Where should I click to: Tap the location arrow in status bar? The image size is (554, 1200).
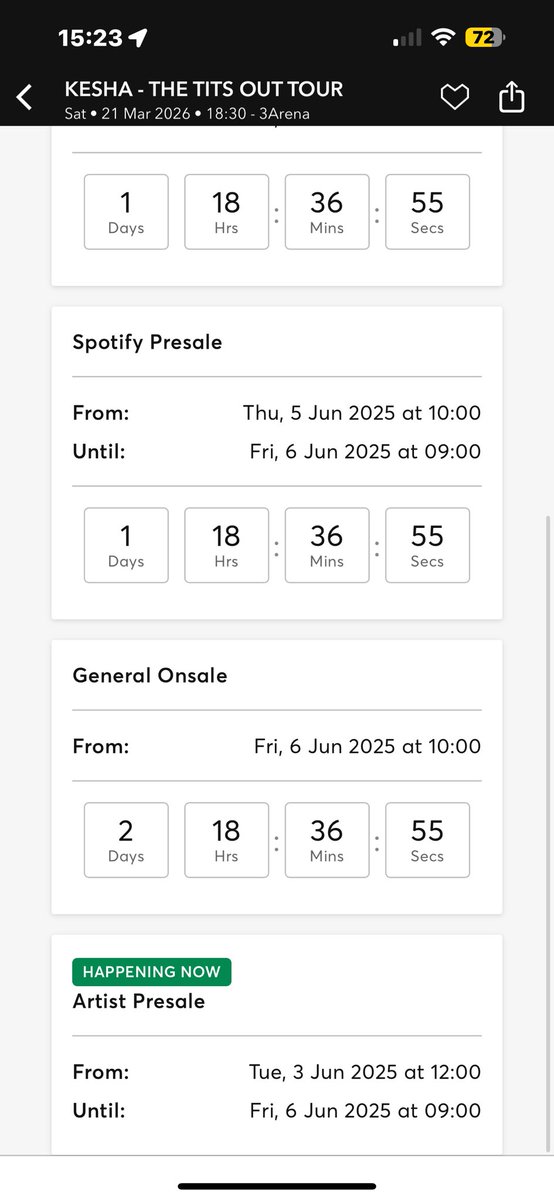click(138, 38)
